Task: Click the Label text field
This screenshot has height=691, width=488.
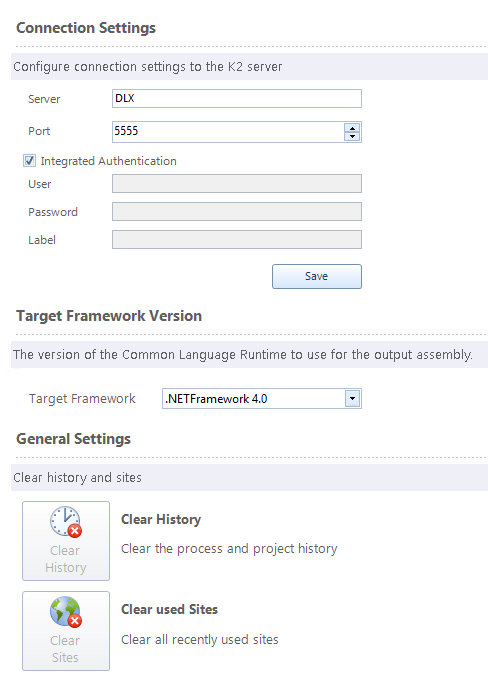Action: pyautogui.click(x=237, y=240)
